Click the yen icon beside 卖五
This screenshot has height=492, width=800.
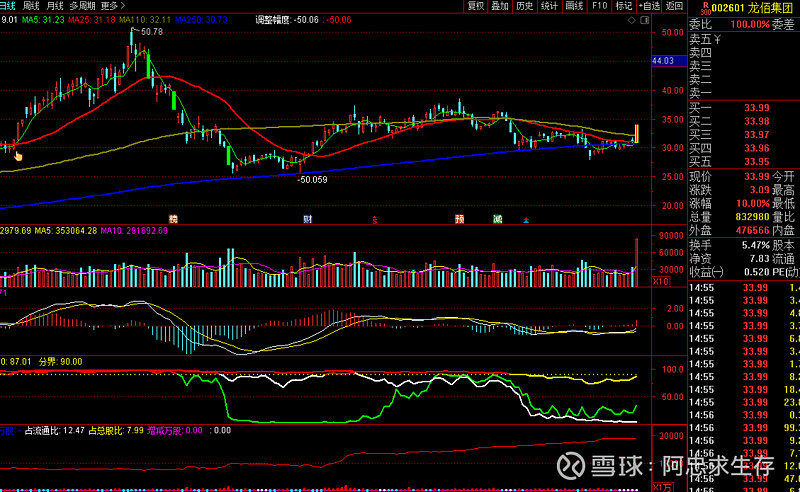[x=717, y=39]
